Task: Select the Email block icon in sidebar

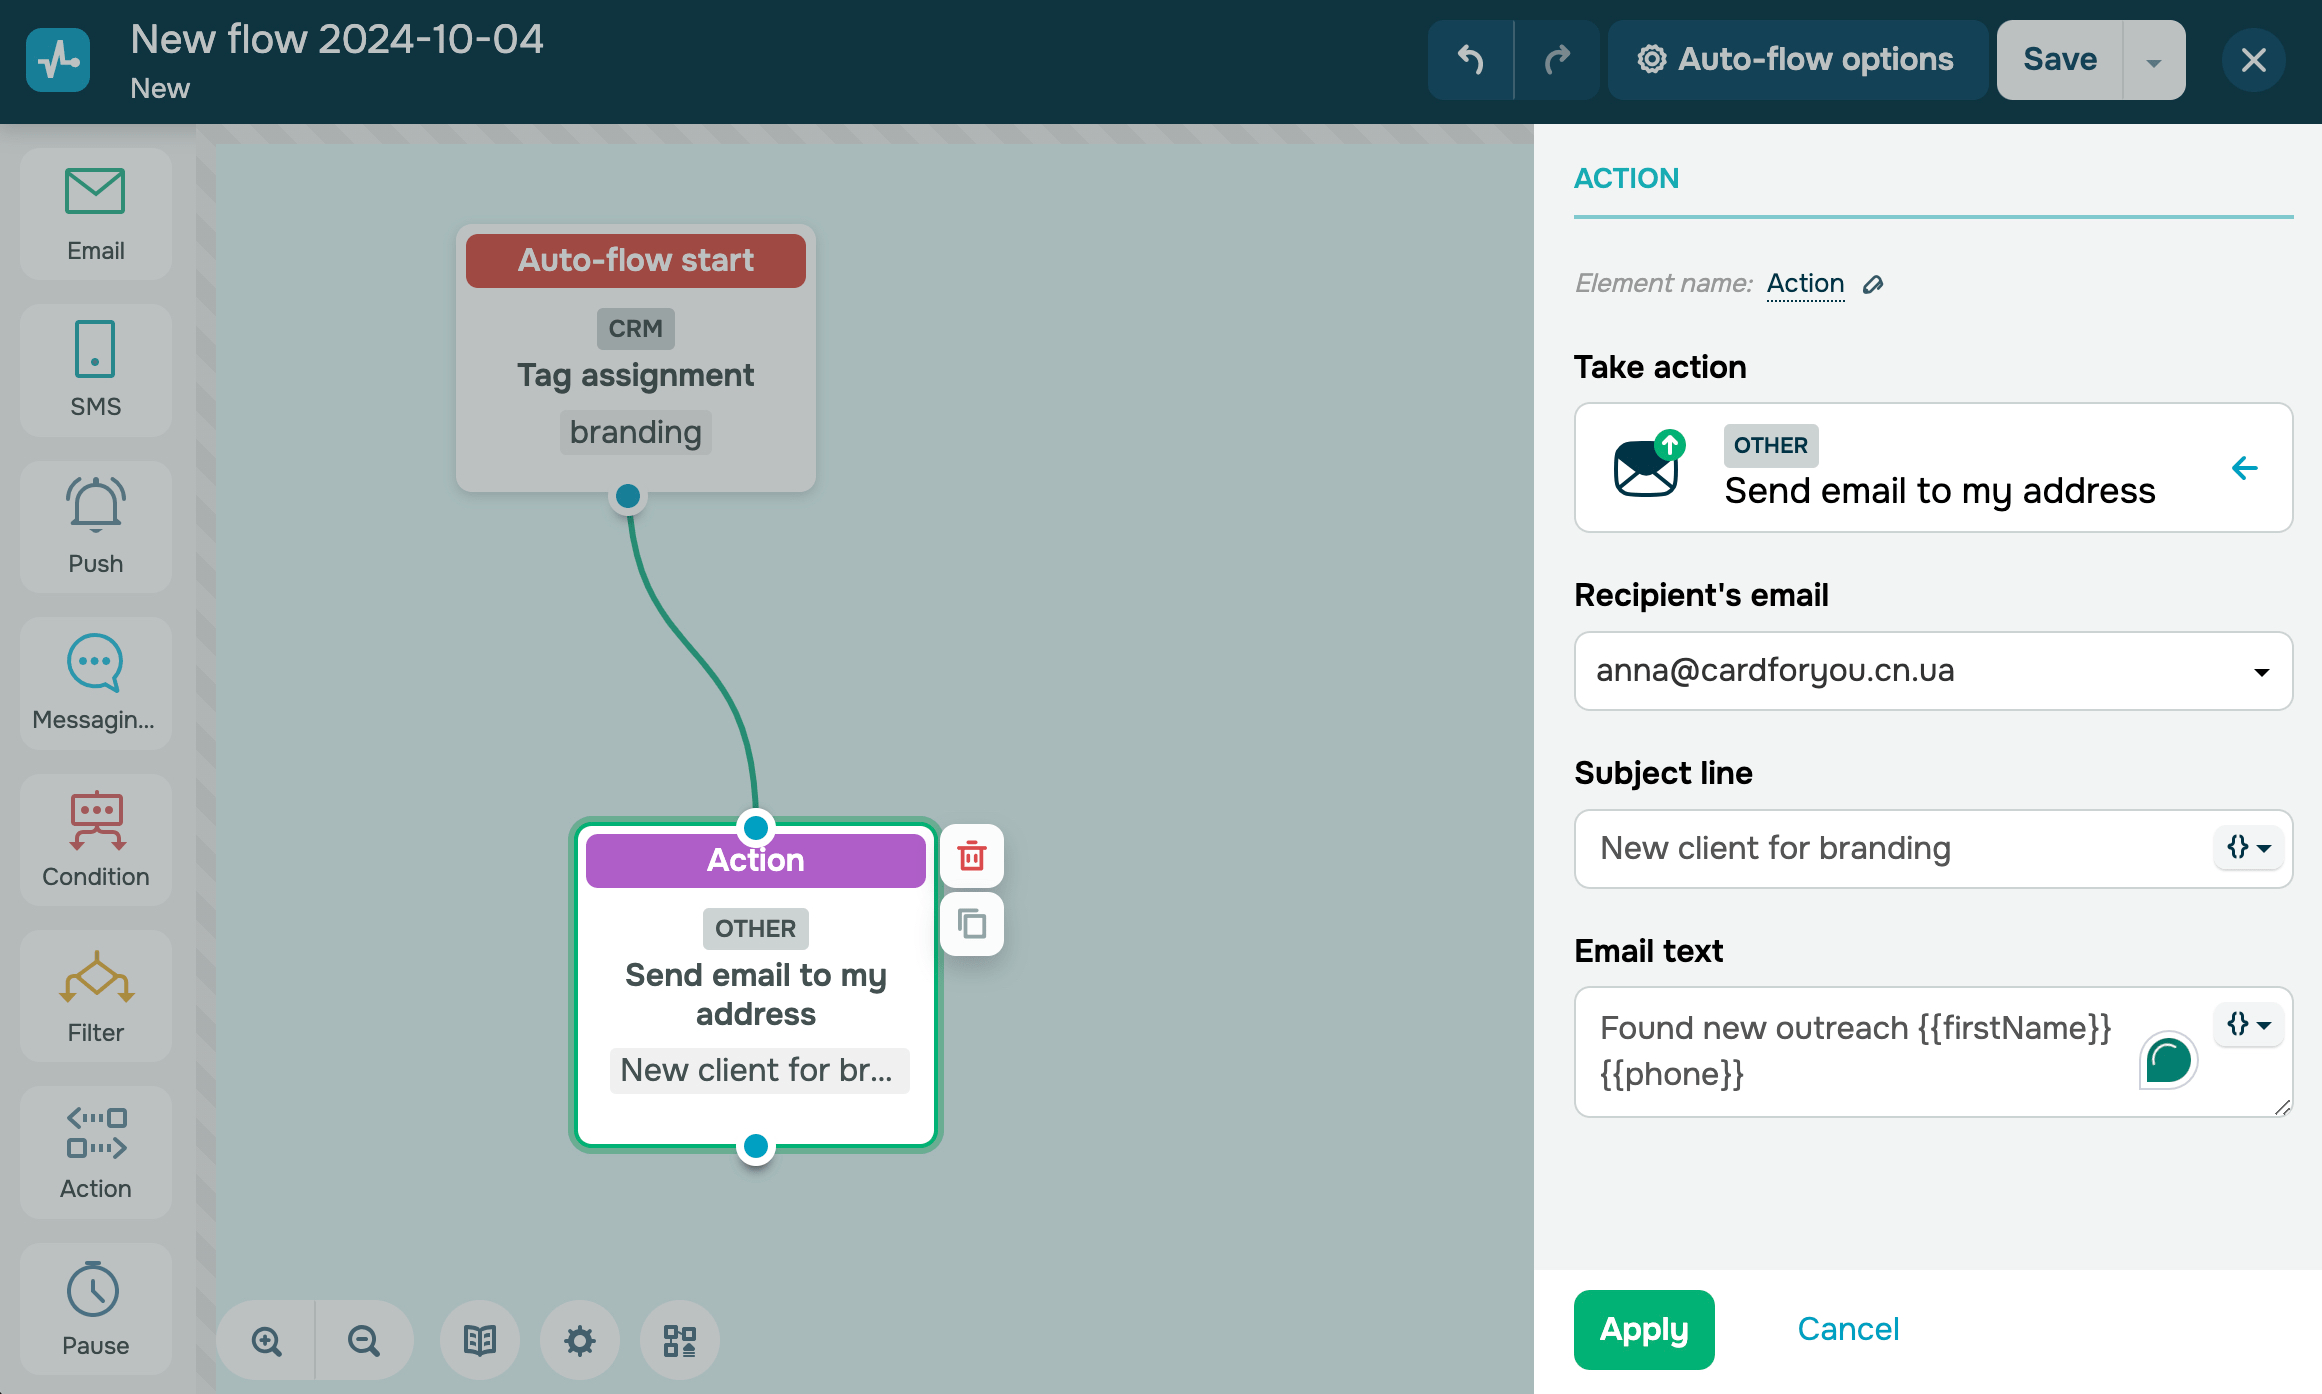Action: (x=95, y=213)
